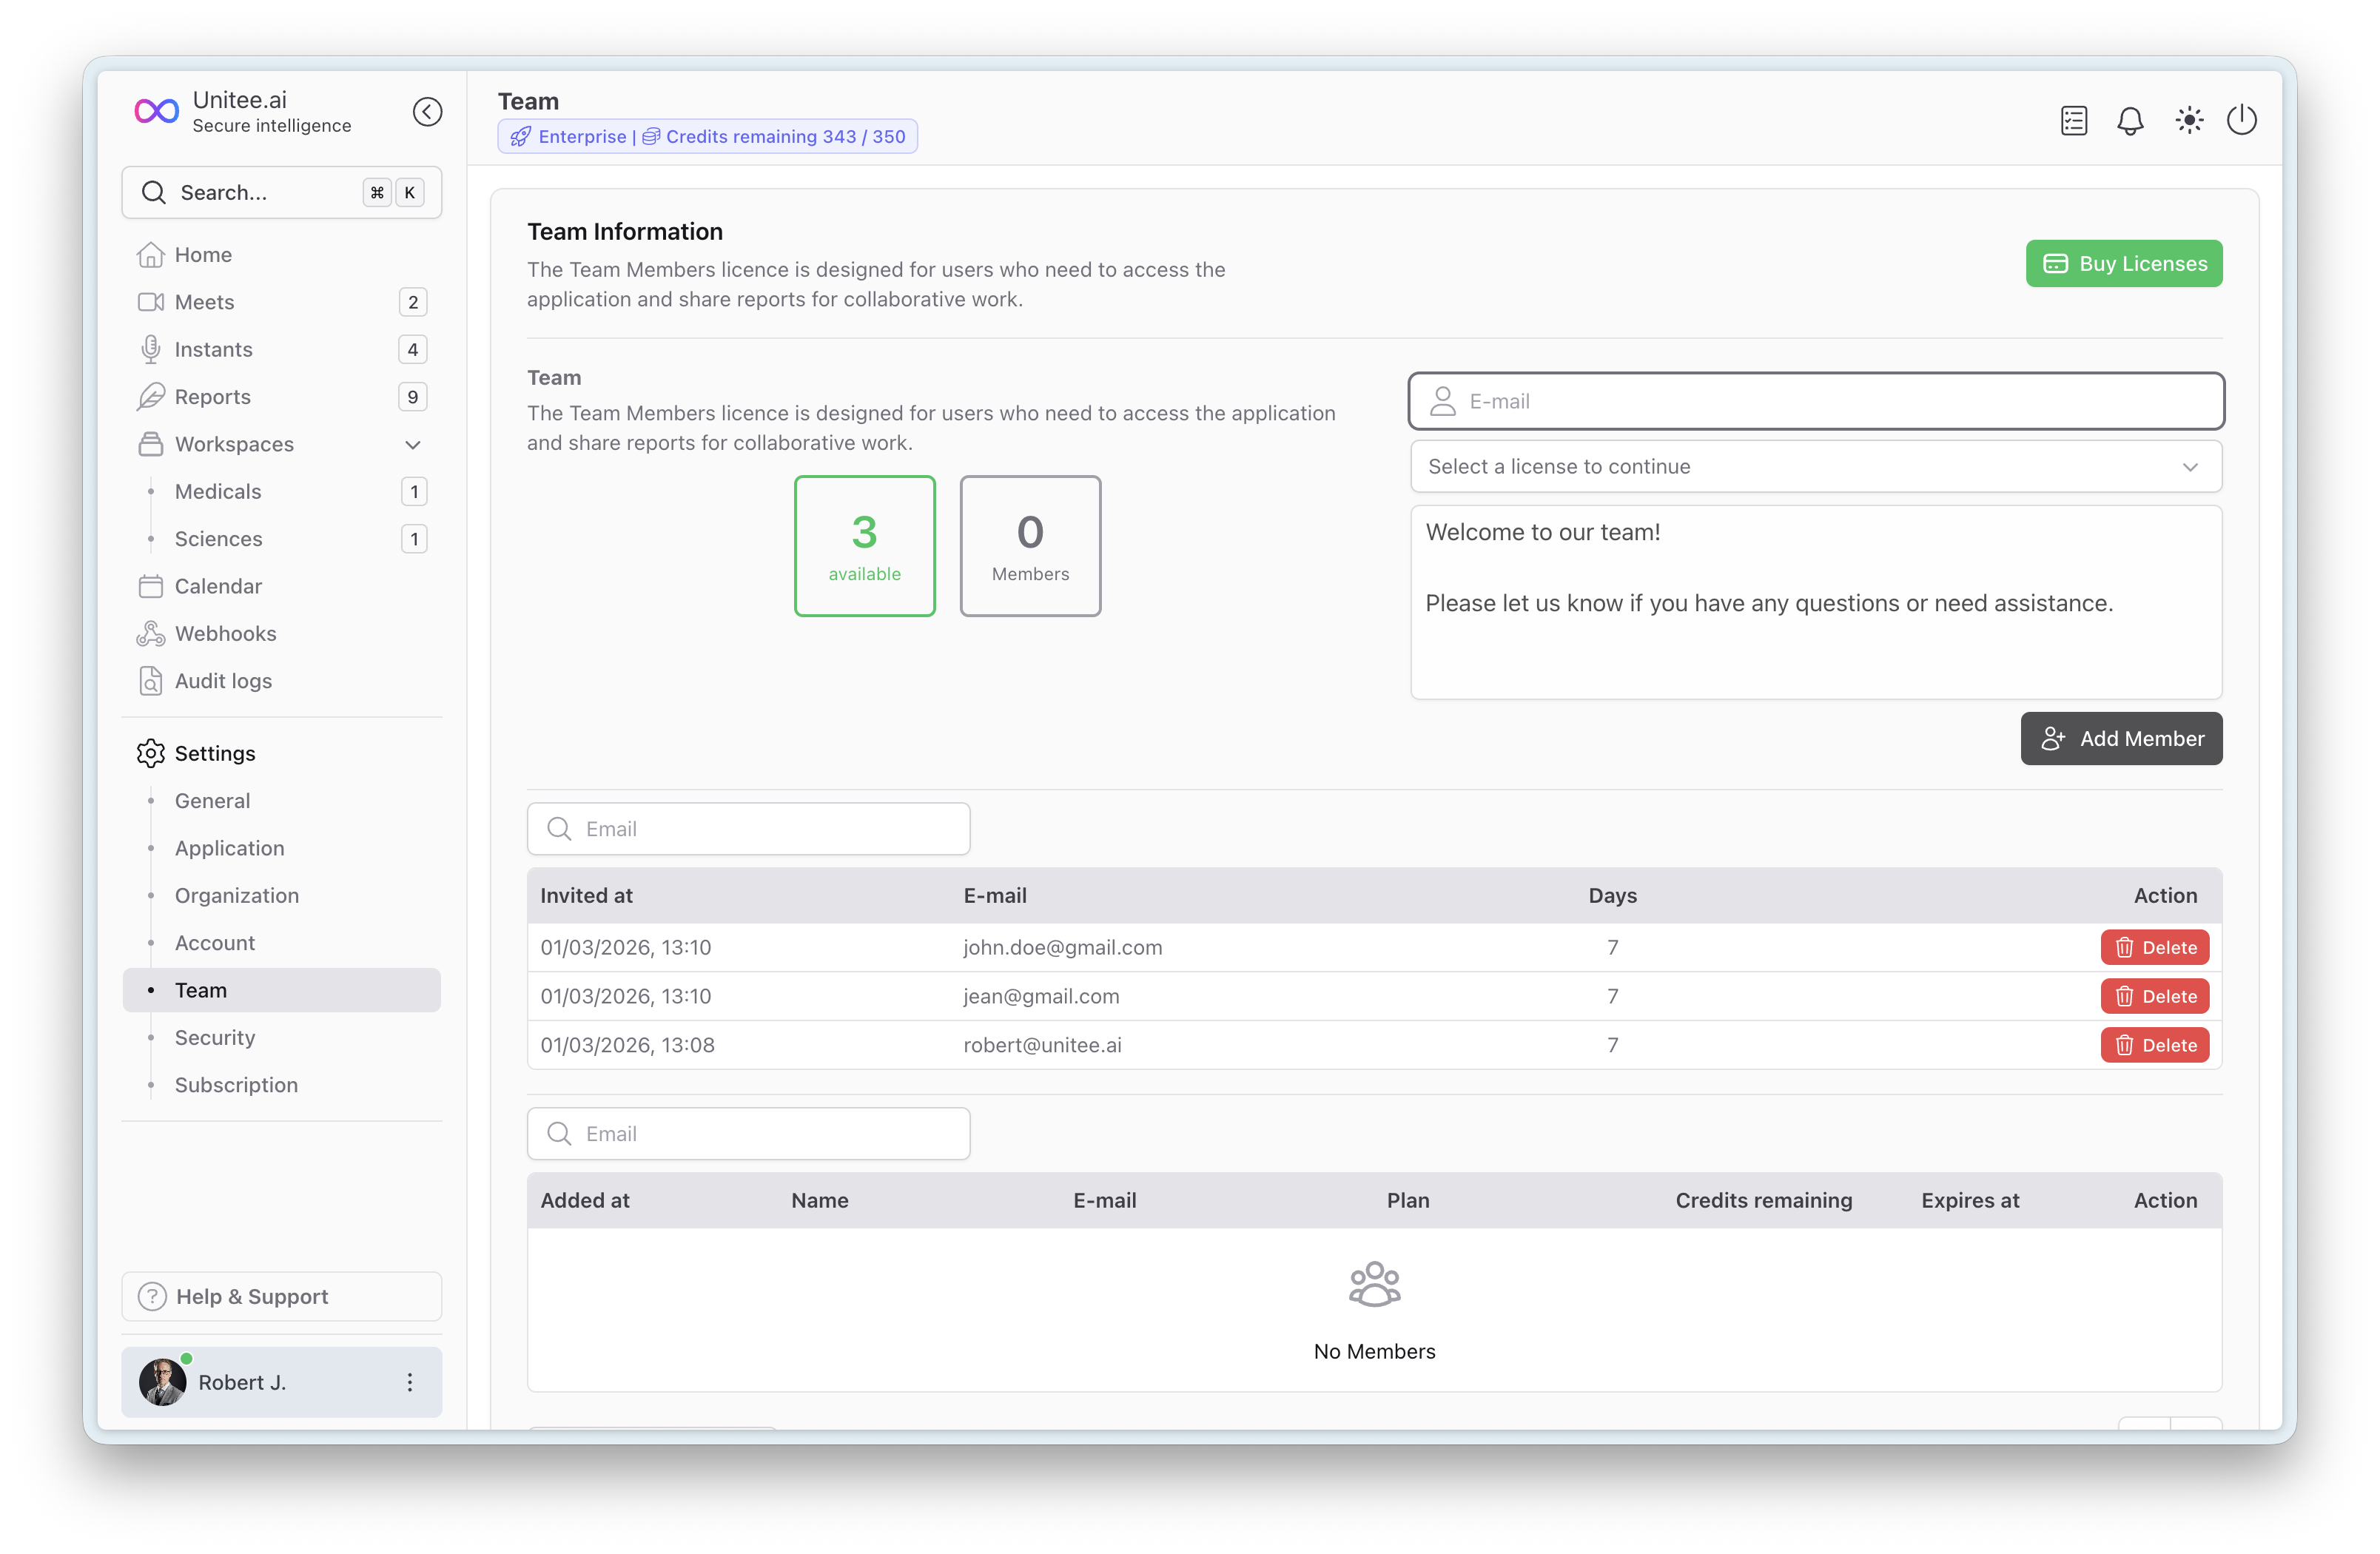Delete invitation for john.doe@gmail.com

click(2154, 947)
